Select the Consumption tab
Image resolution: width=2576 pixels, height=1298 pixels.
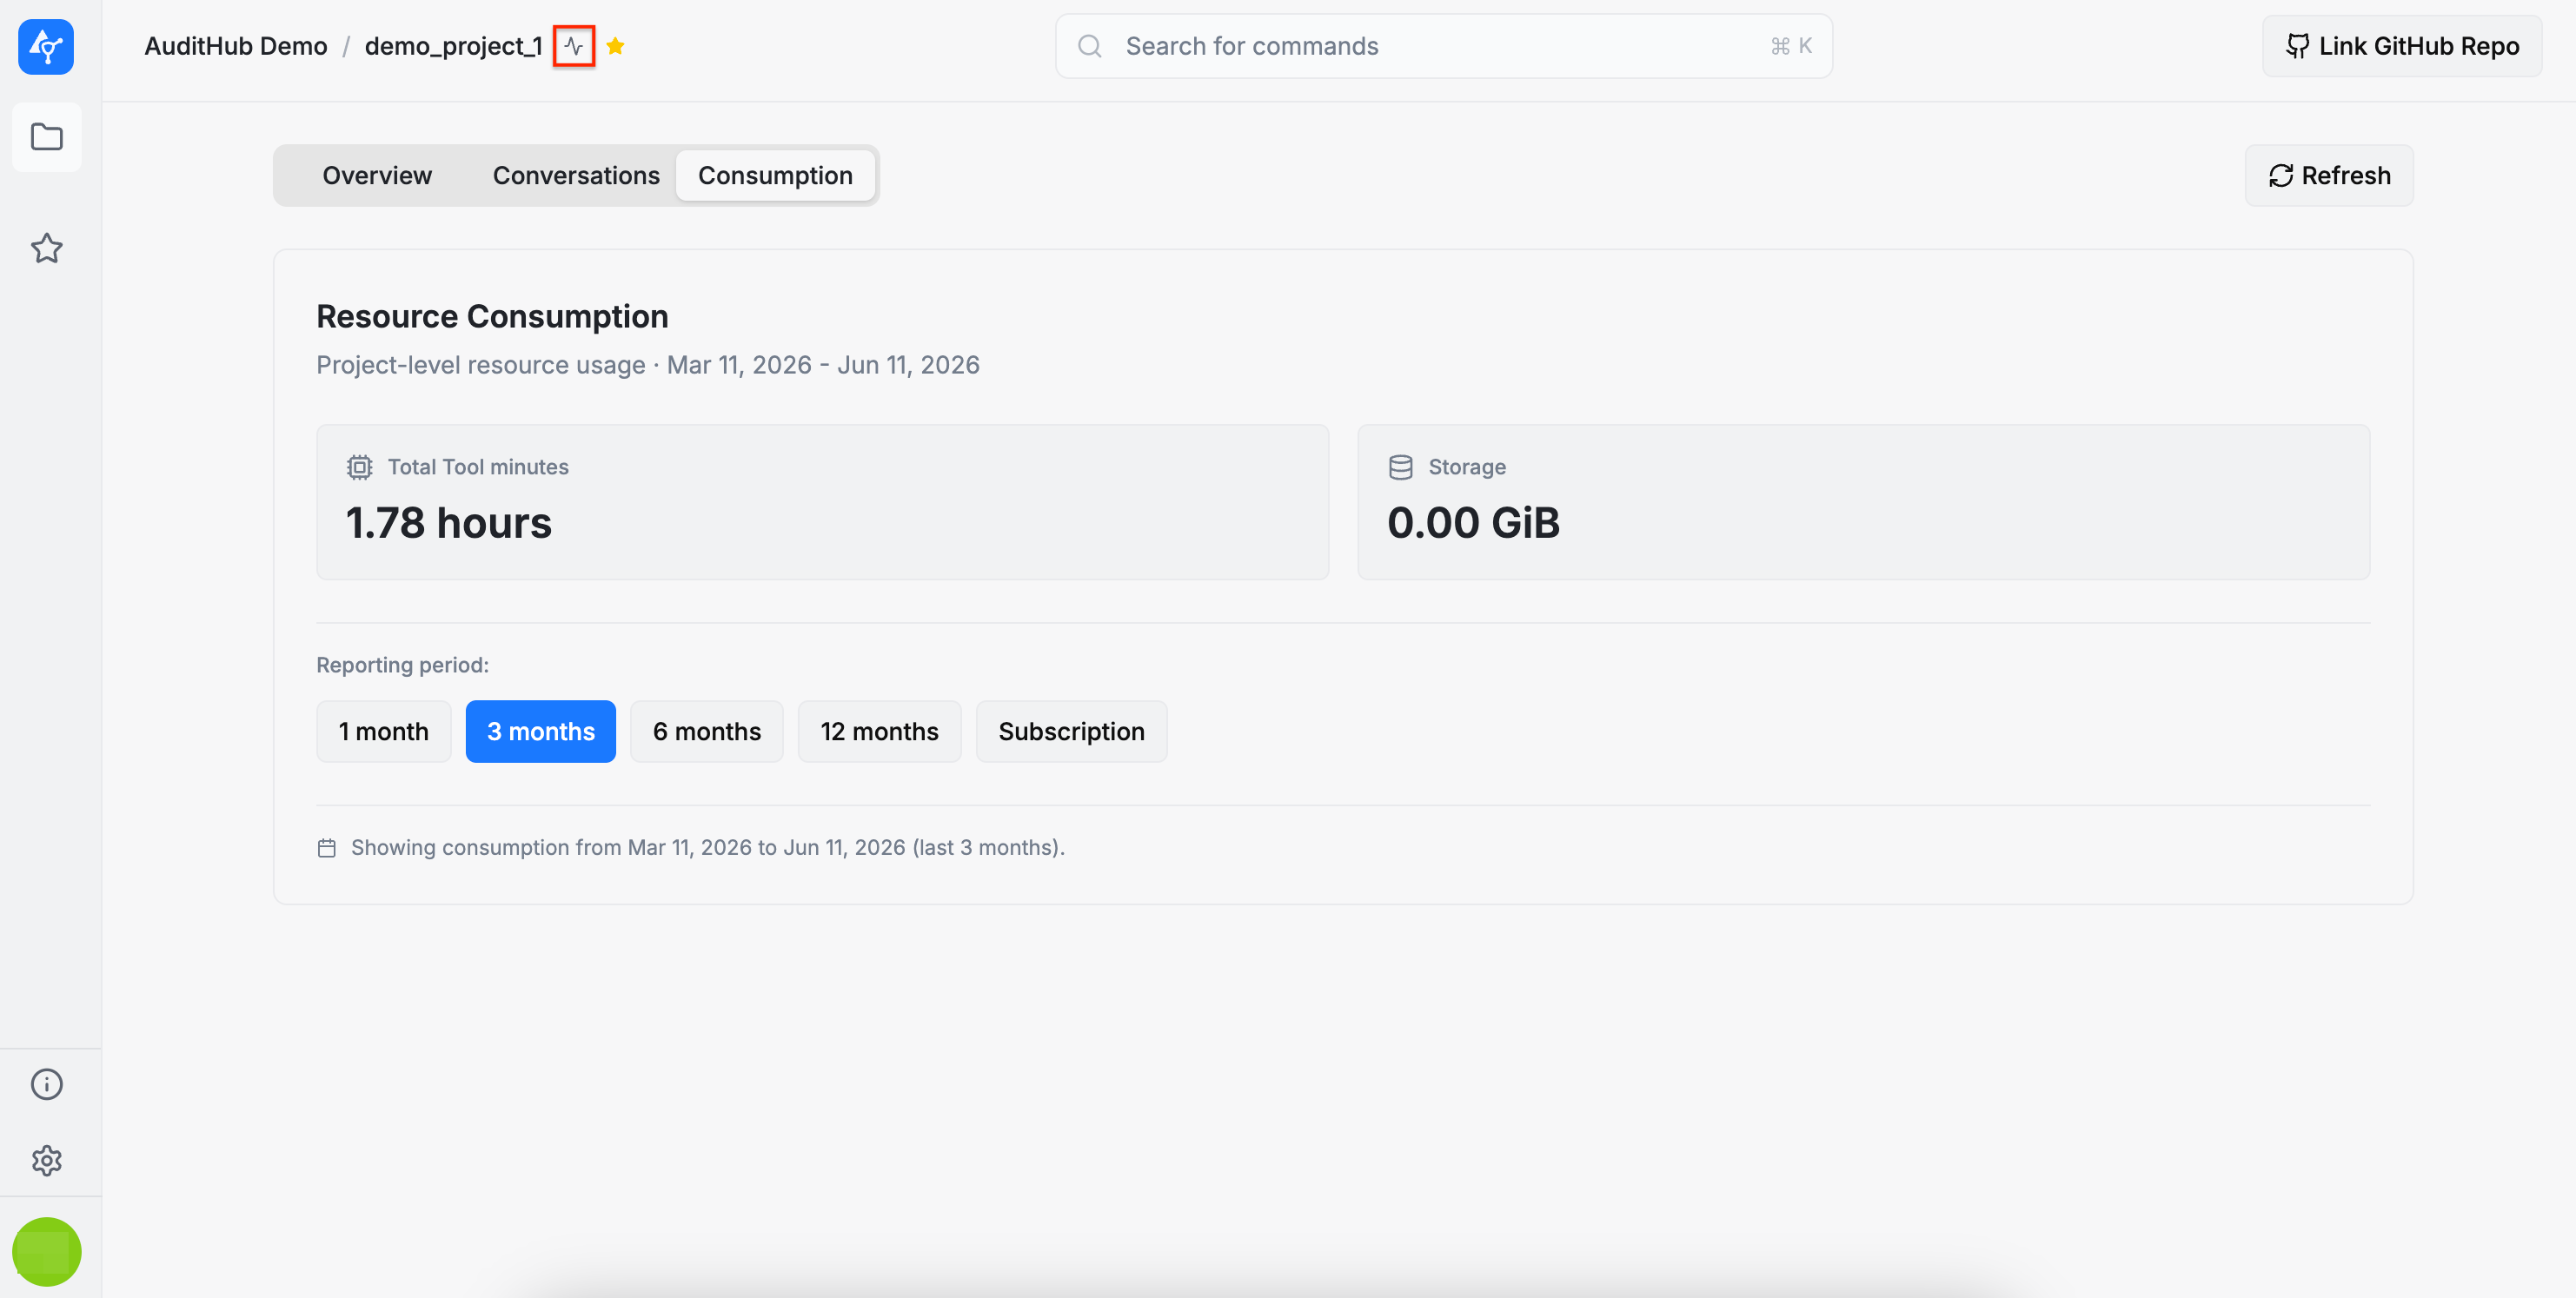tap(775, 175)
